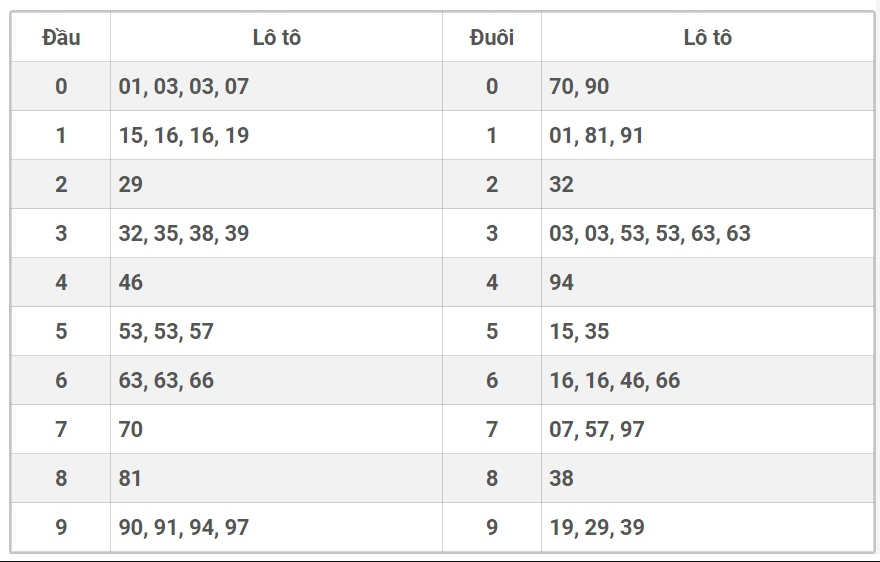
Task: Select the Đuôi row label 8
Action: click(x=491, y=479)
